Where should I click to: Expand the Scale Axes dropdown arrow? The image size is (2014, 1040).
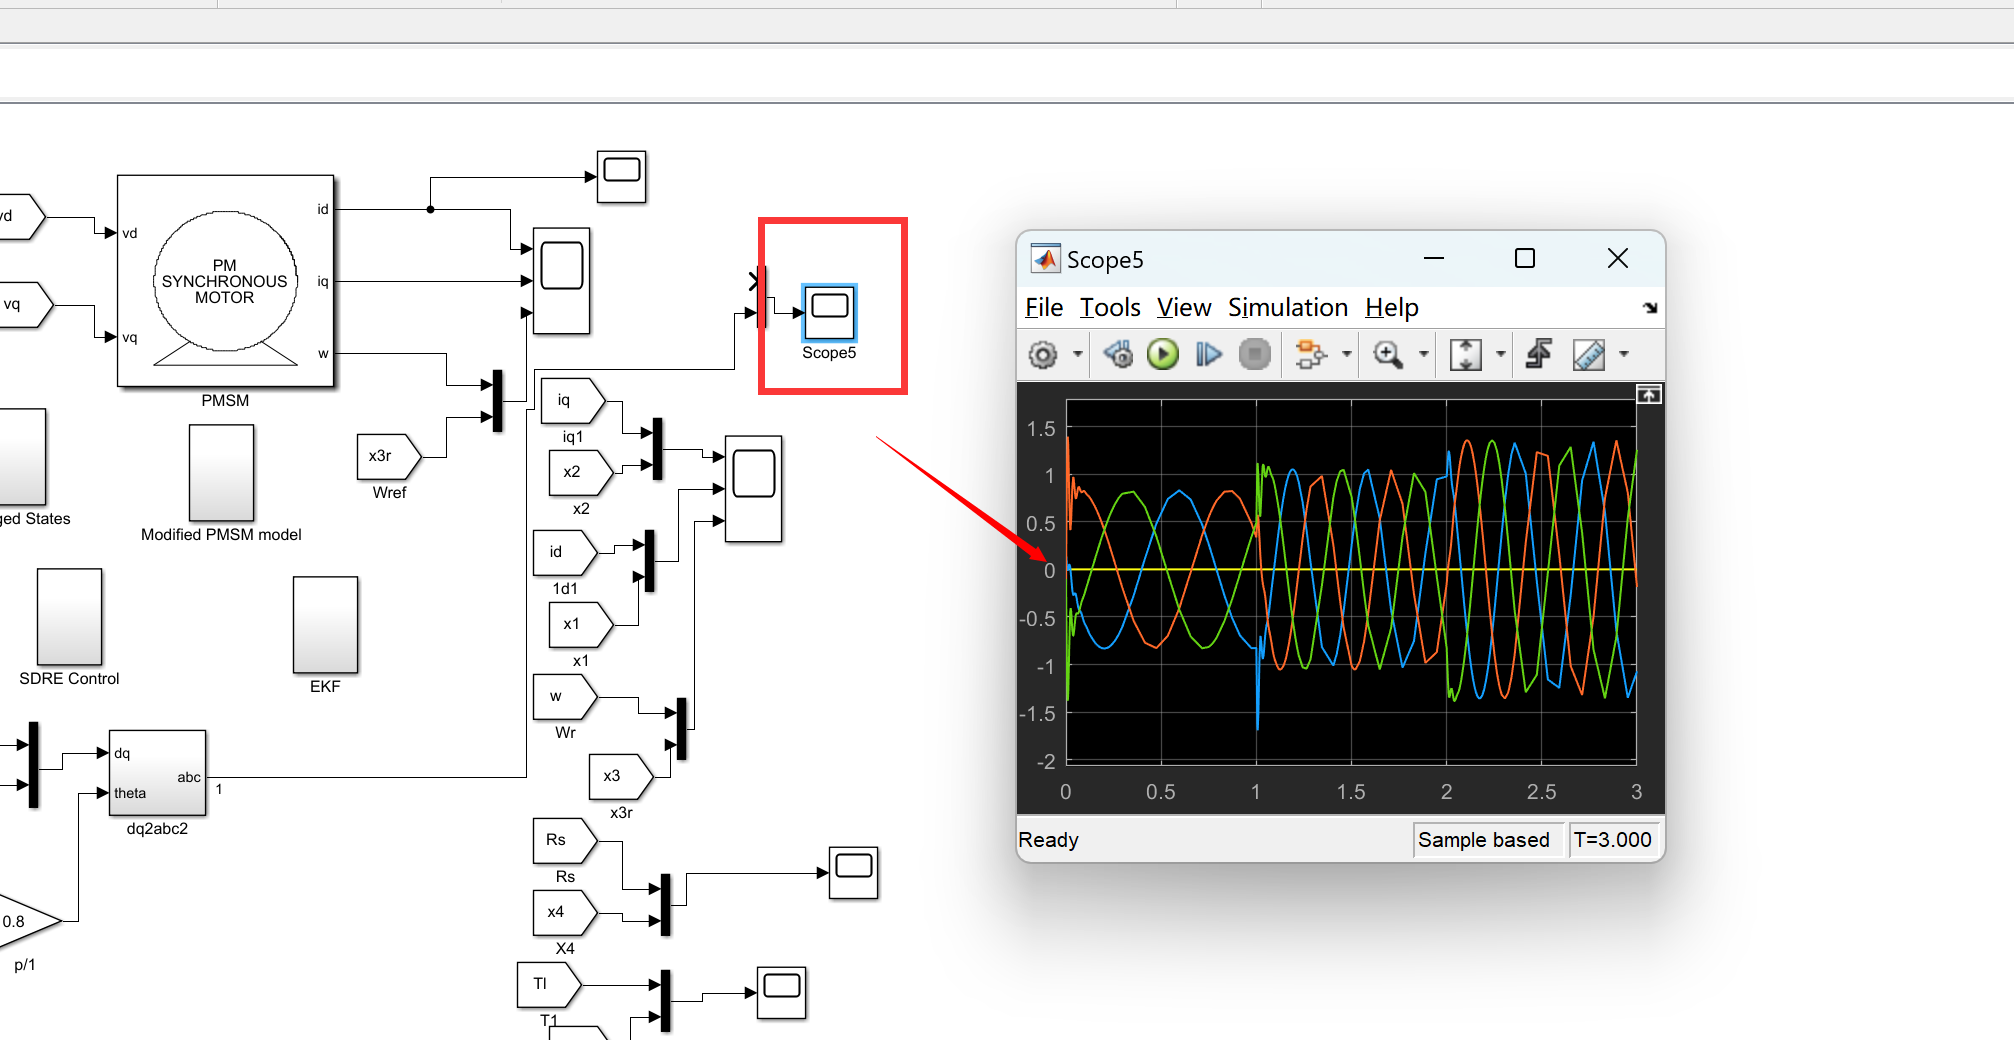click(1500, 354)
